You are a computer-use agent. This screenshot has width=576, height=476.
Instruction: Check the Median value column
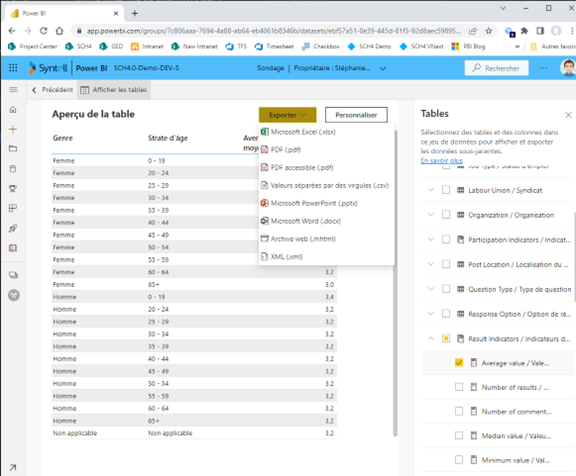(459, 436)
